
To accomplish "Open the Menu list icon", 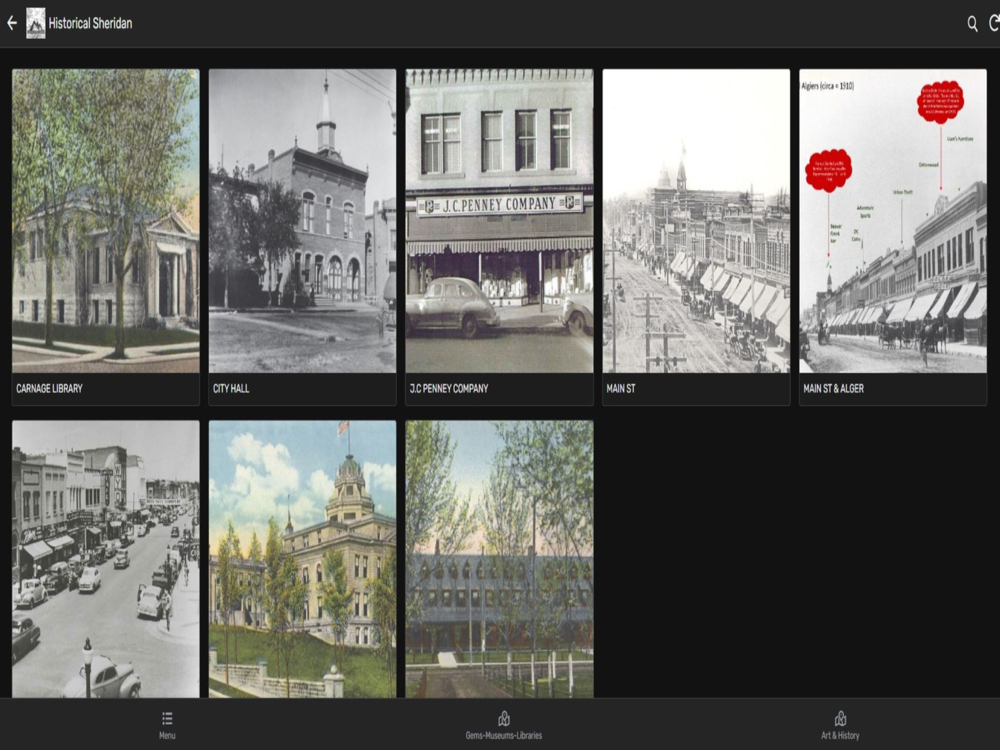I will tap(167, 718).
